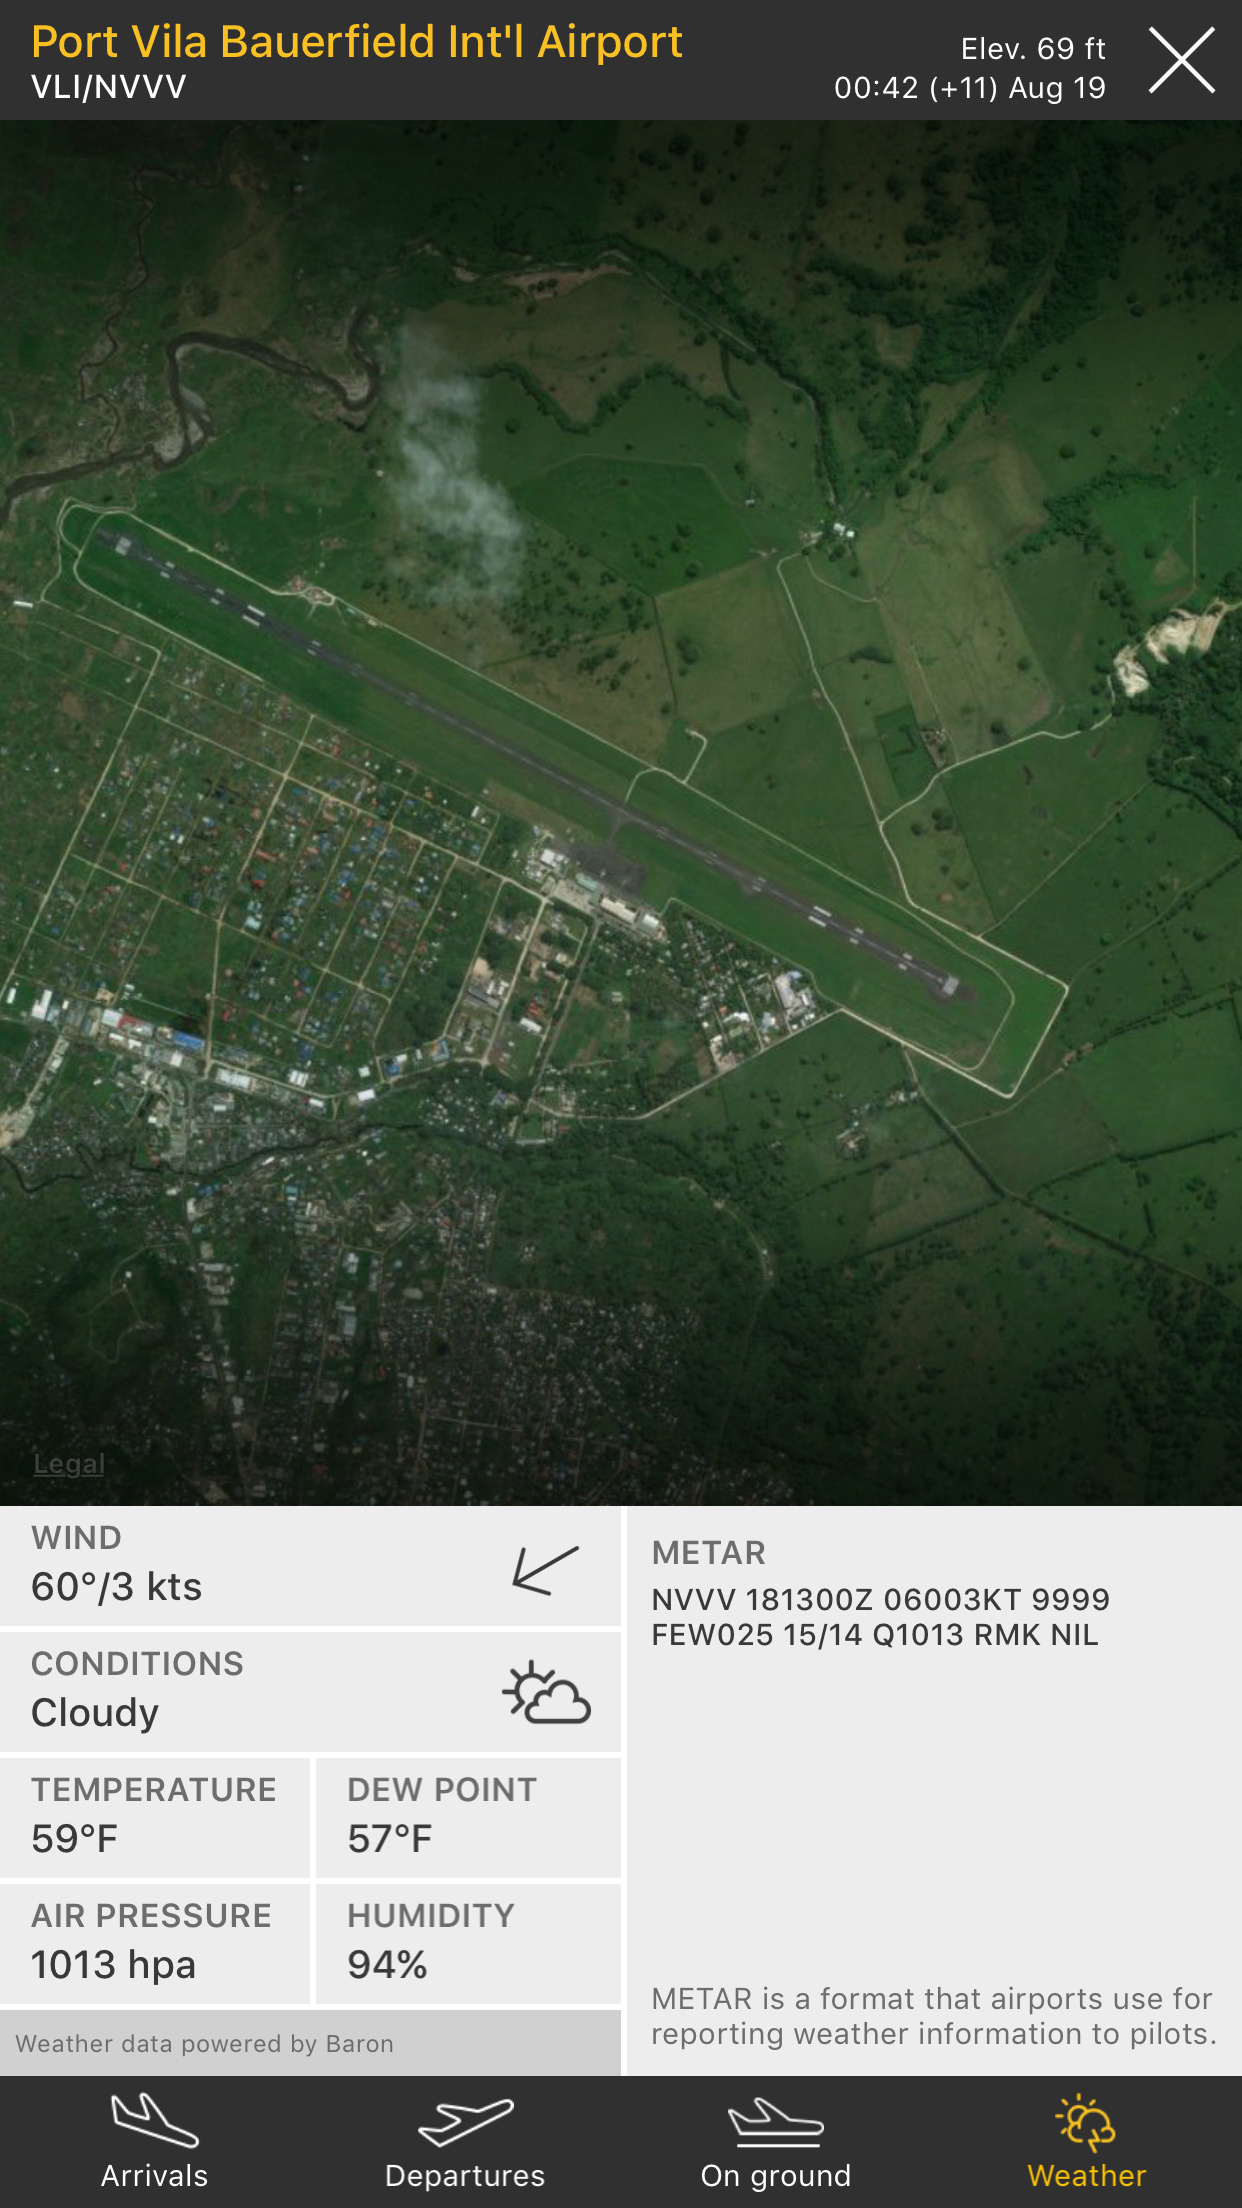Tap the on ground plane icon
1242x2208 pixels.
click(x=776, y=2122)
